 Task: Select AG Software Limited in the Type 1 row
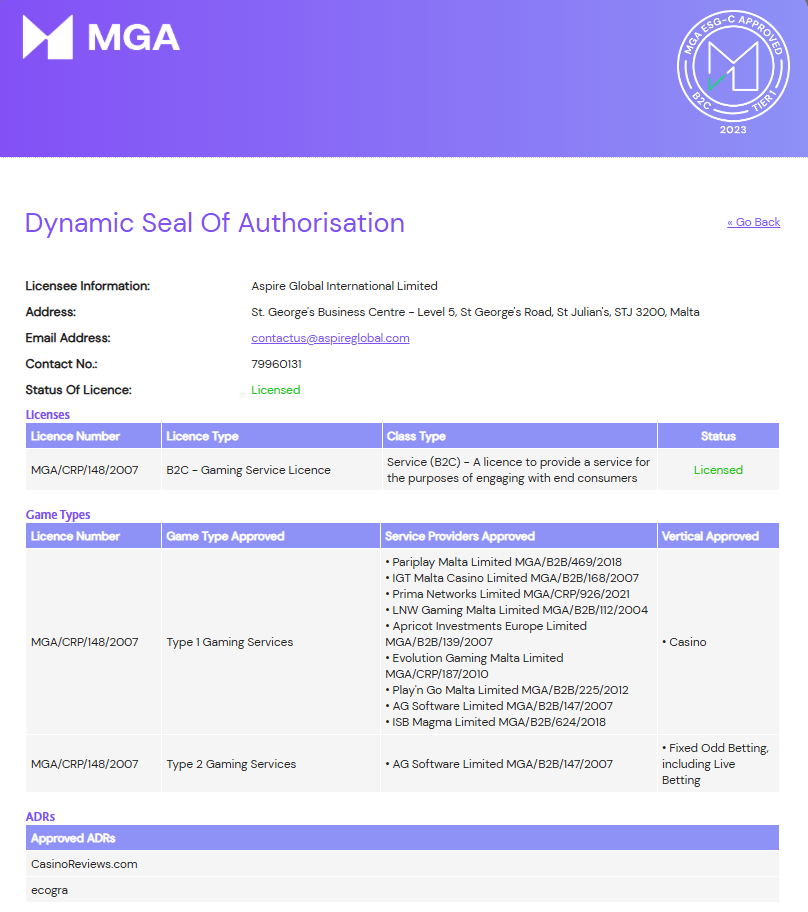[x=499, y=706]
